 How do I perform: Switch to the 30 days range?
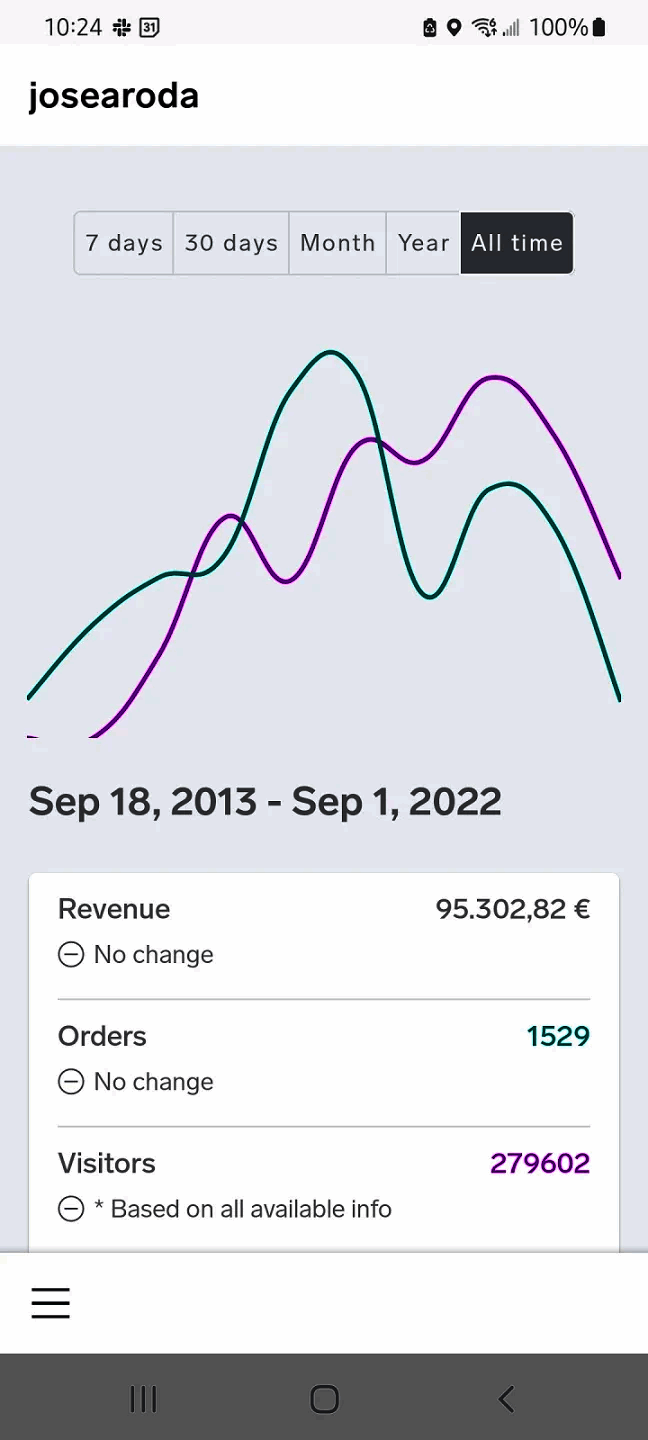click(x=231, y=243)
